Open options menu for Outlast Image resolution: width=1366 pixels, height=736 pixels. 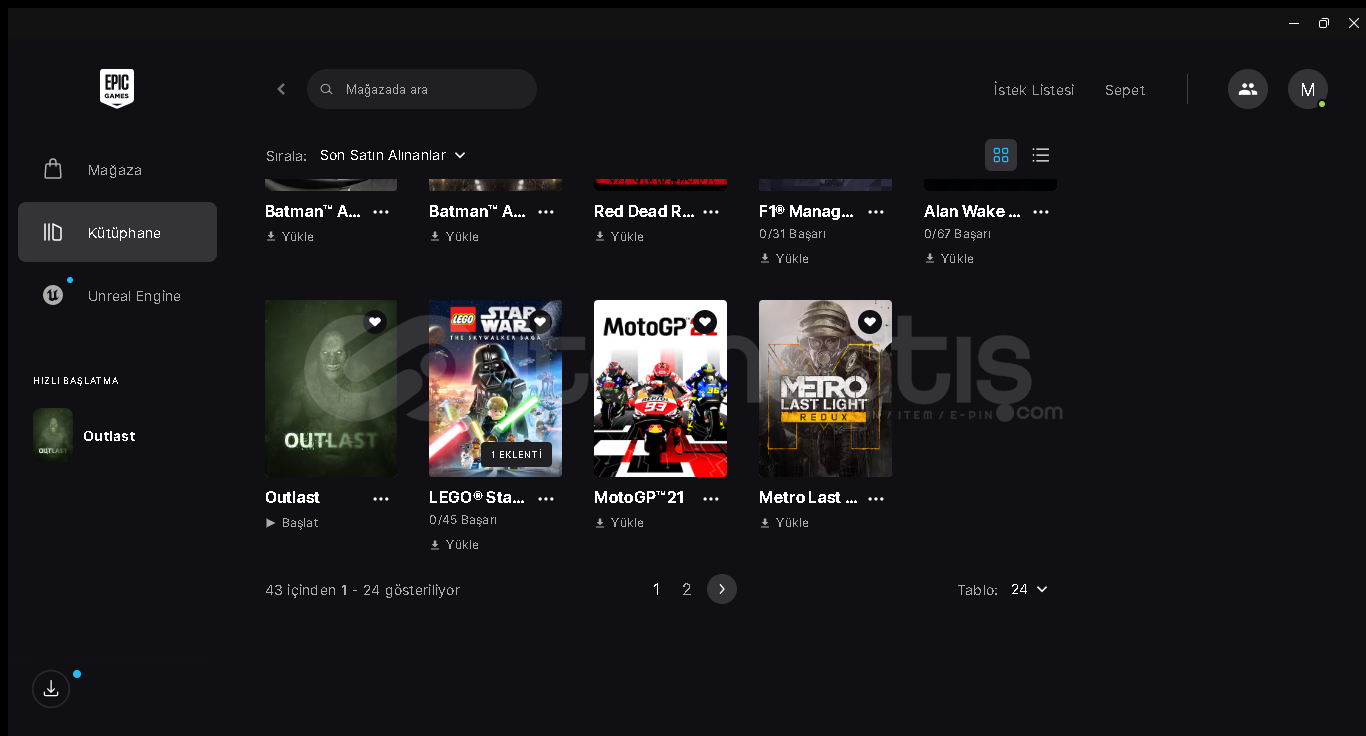pos(381,498)
